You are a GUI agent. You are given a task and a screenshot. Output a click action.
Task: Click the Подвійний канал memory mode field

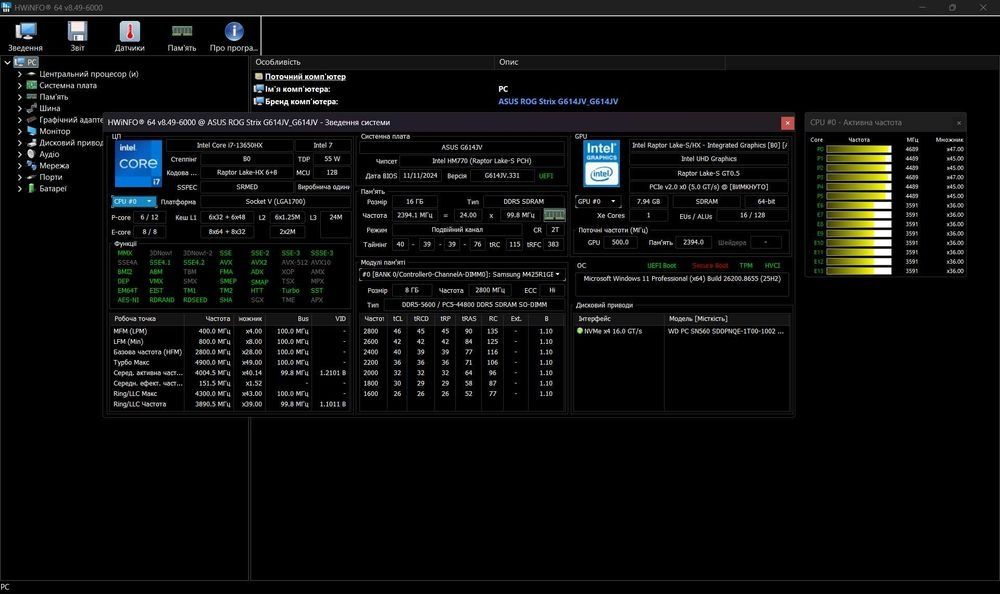(457, 230)
